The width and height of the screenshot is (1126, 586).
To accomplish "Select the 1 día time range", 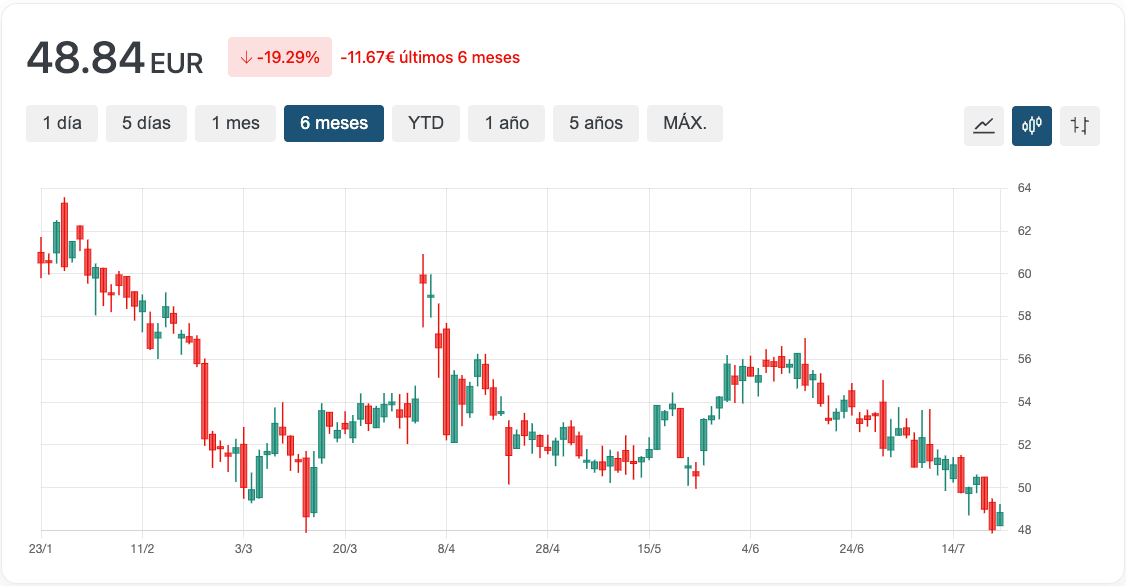I will [x=62, y=124].
